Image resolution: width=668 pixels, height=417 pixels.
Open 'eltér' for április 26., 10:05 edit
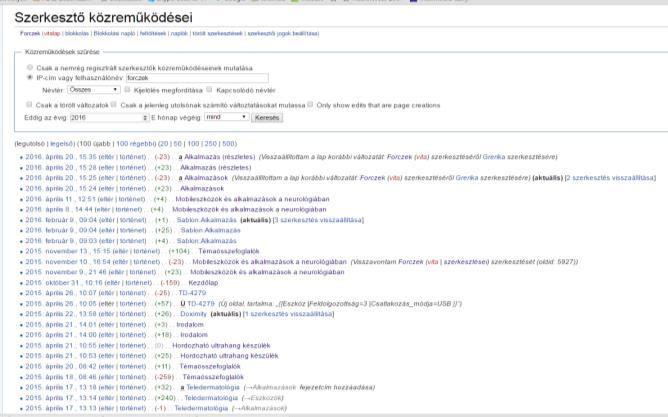click(107, 303)
